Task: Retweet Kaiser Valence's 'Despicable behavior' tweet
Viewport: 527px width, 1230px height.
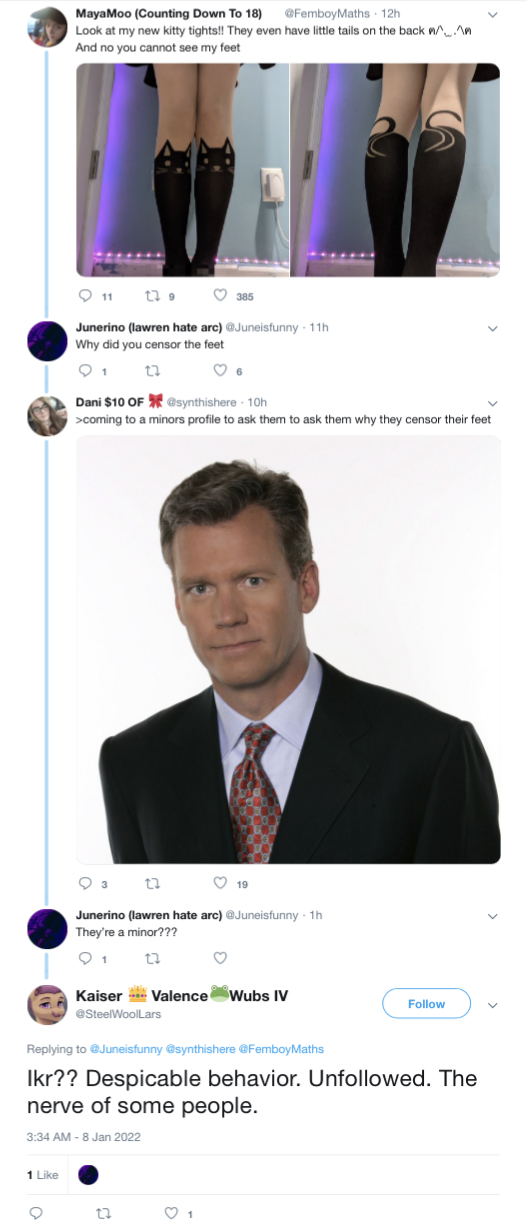Action: 102,1213
